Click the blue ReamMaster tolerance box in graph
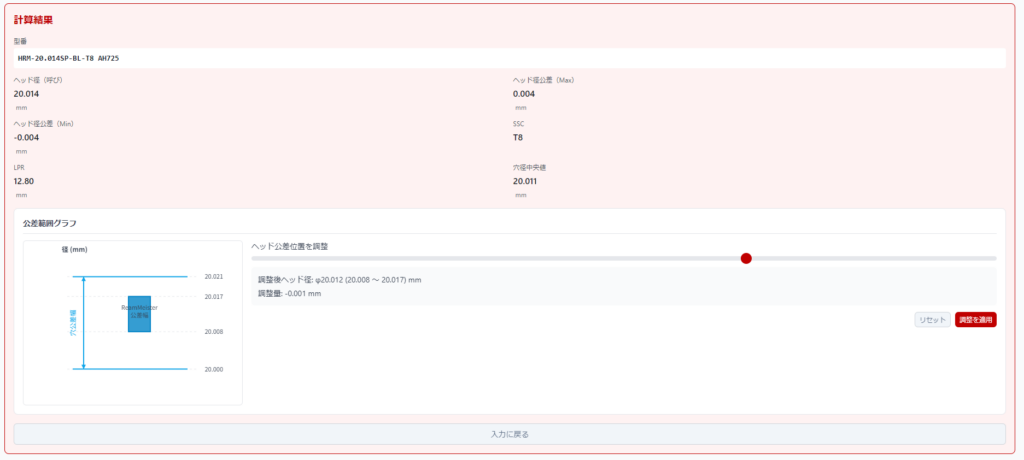 (139, 313)
